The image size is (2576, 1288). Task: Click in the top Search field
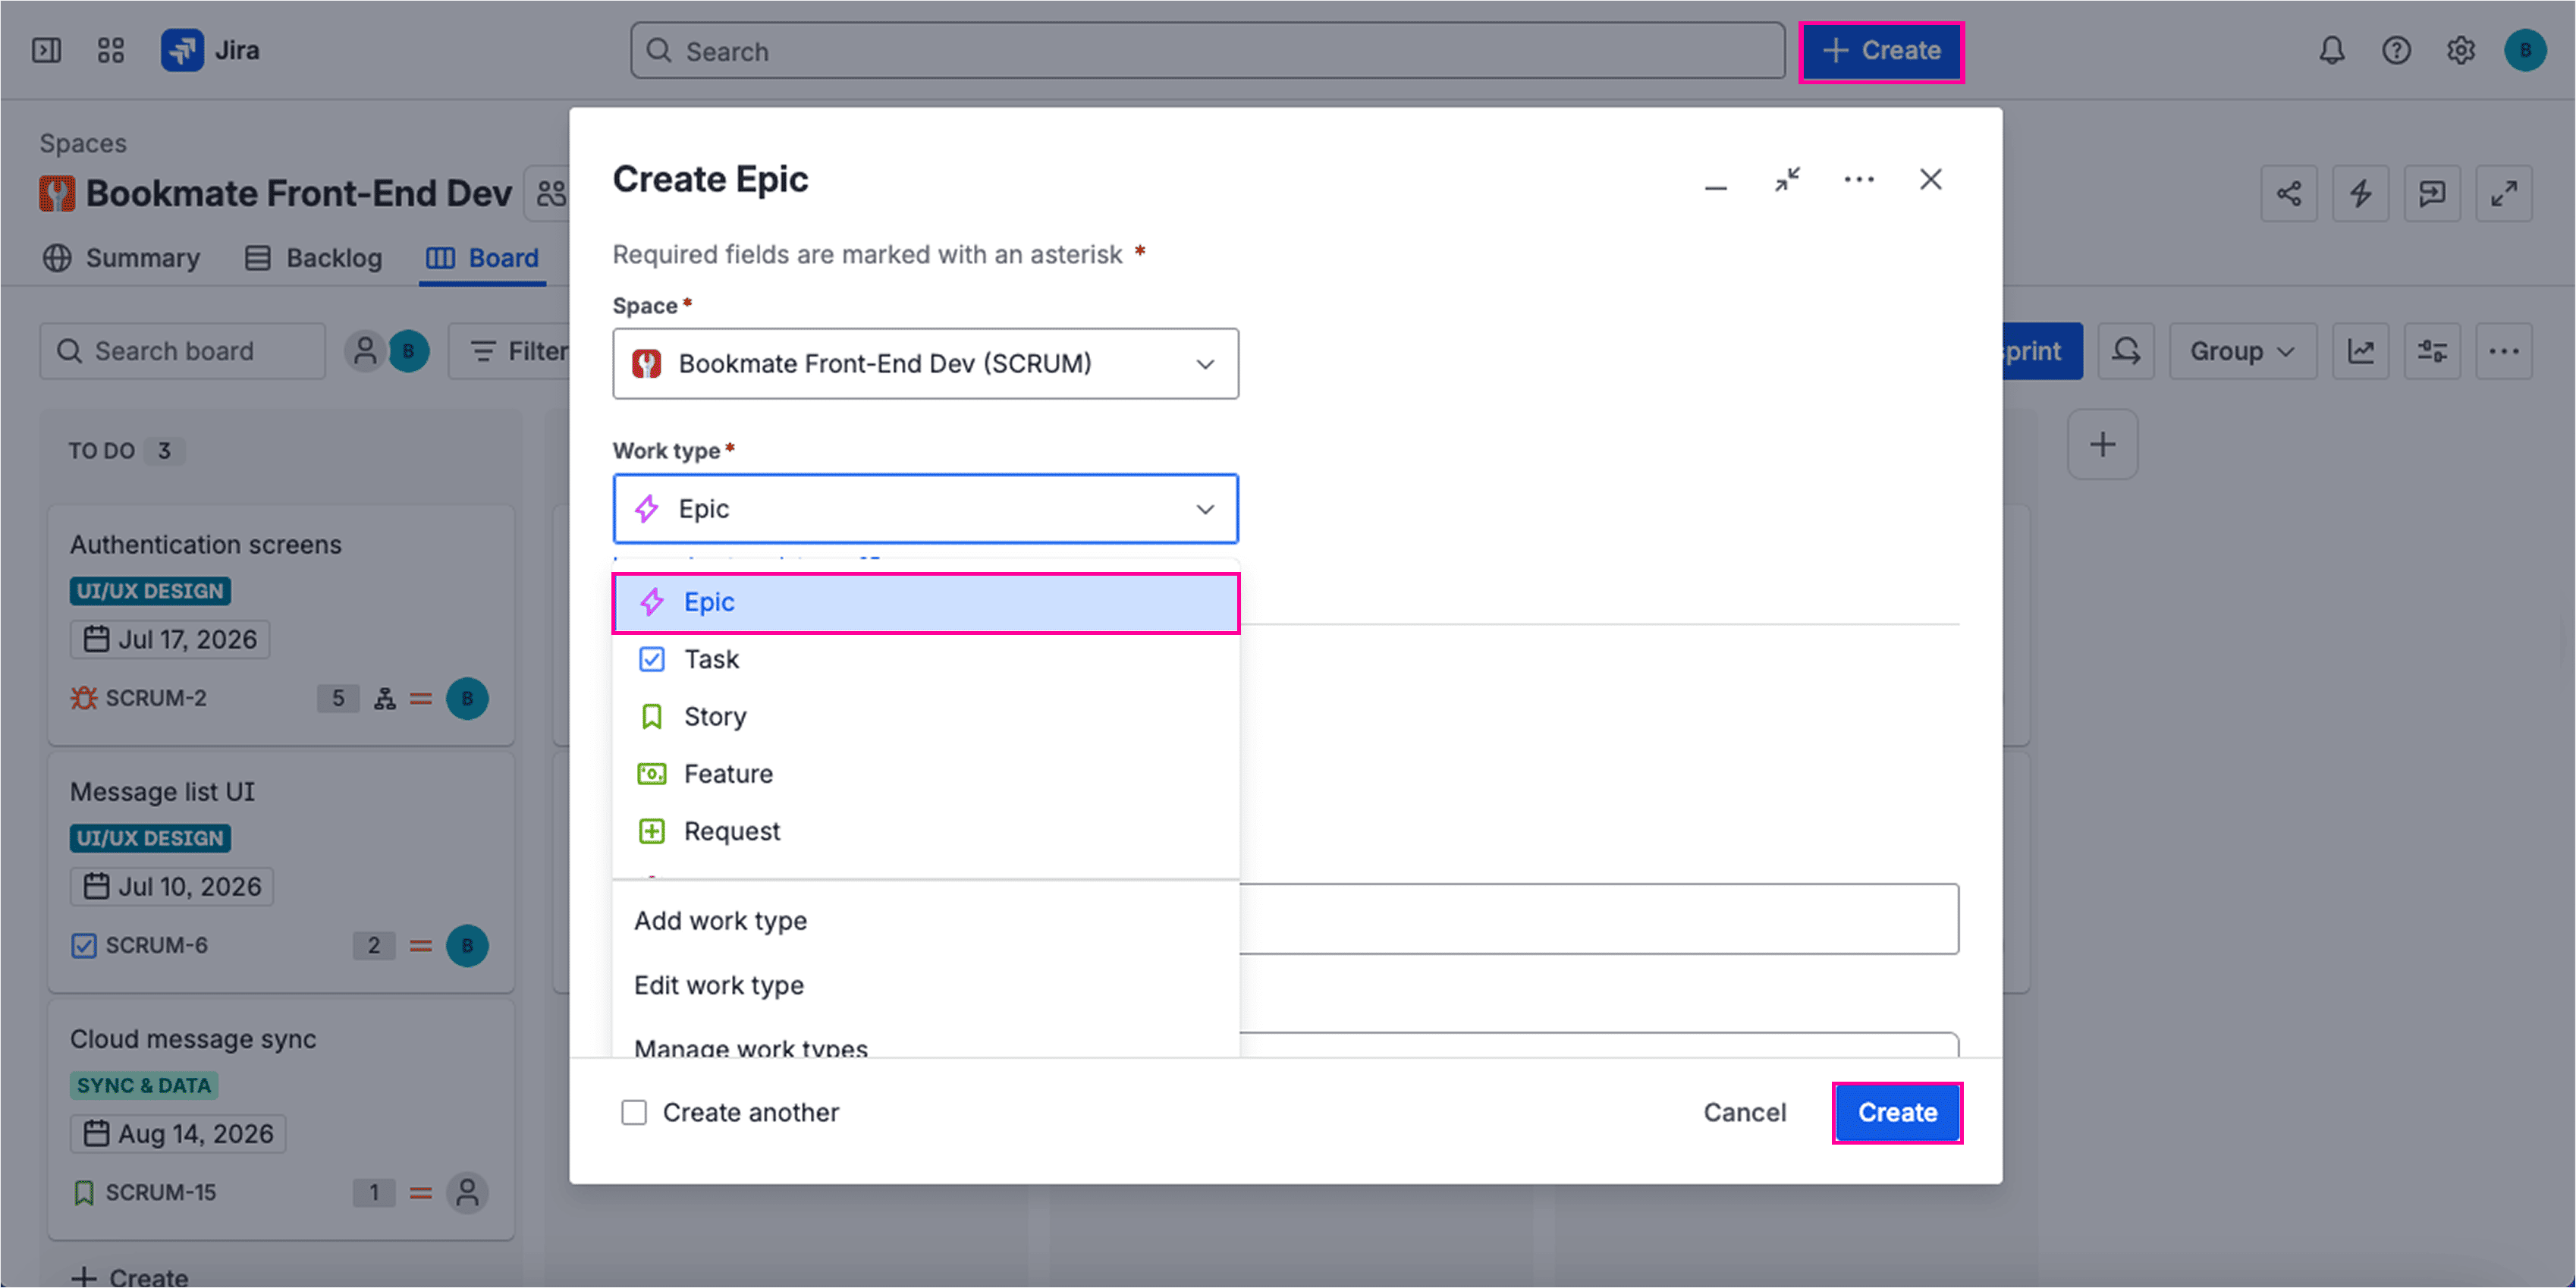pos(1207,50)
